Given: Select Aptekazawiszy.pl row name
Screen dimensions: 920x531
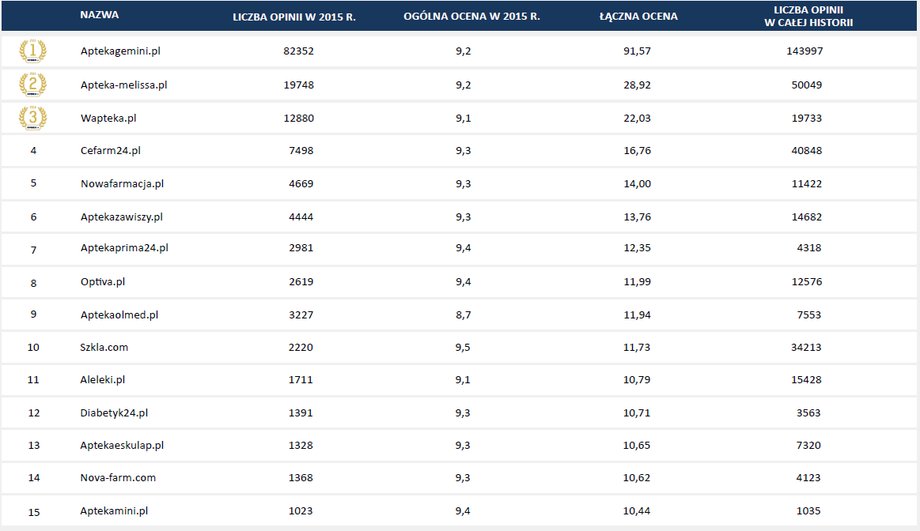Looking at the screenshot, I should [x=121, y=217].
